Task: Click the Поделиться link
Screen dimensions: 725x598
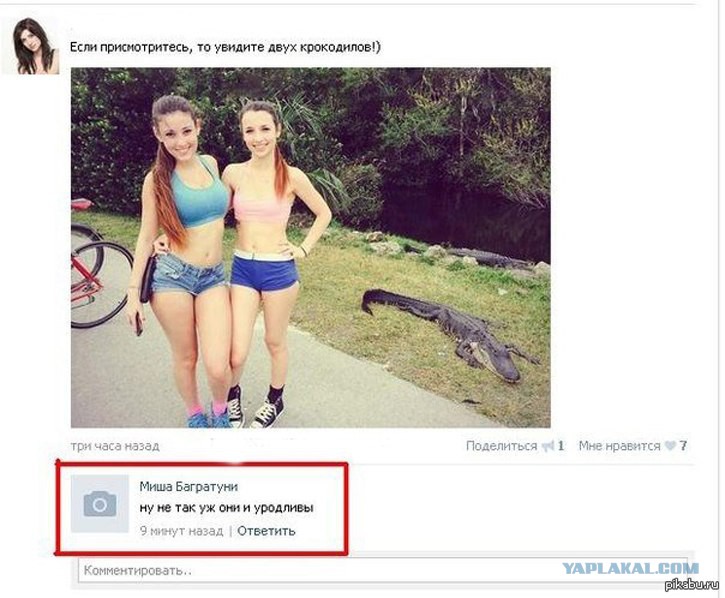Action: [501, 446]
